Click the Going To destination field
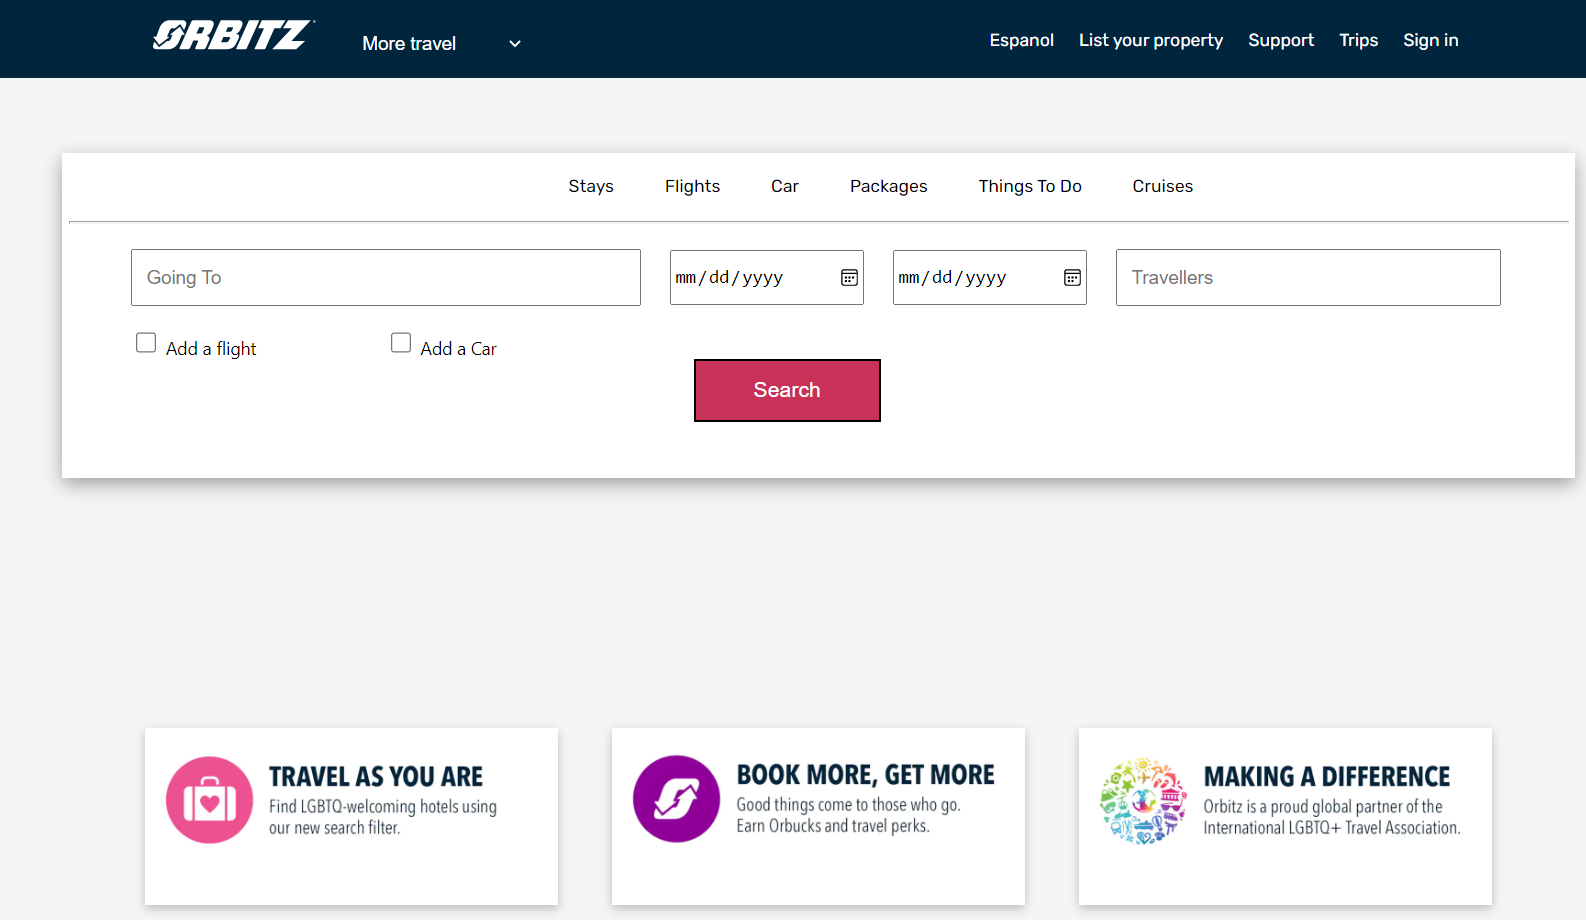The width and height of the screenshot is (1586, 920). click(x=385, y=278)
